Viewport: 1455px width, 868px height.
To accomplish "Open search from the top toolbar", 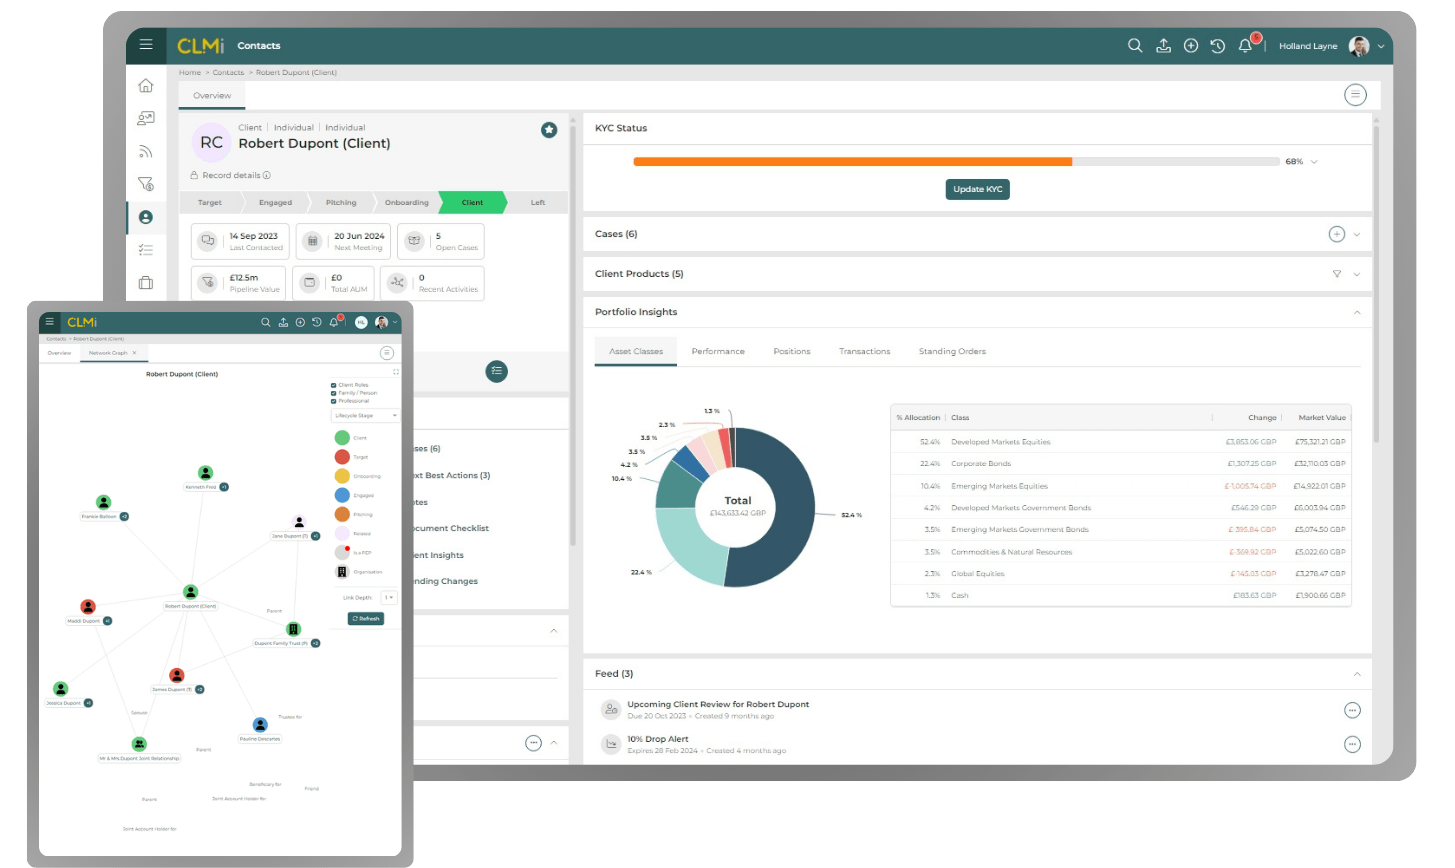I will (1135, 45).
